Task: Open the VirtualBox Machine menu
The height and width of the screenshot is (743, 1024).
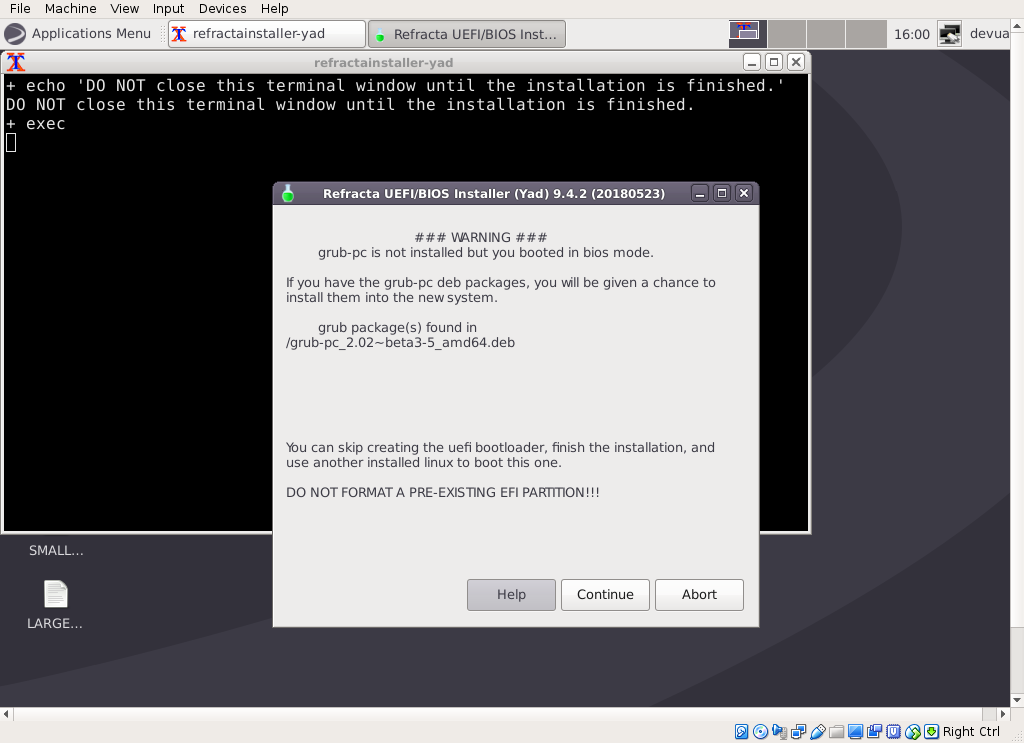Action: point(70,8)
